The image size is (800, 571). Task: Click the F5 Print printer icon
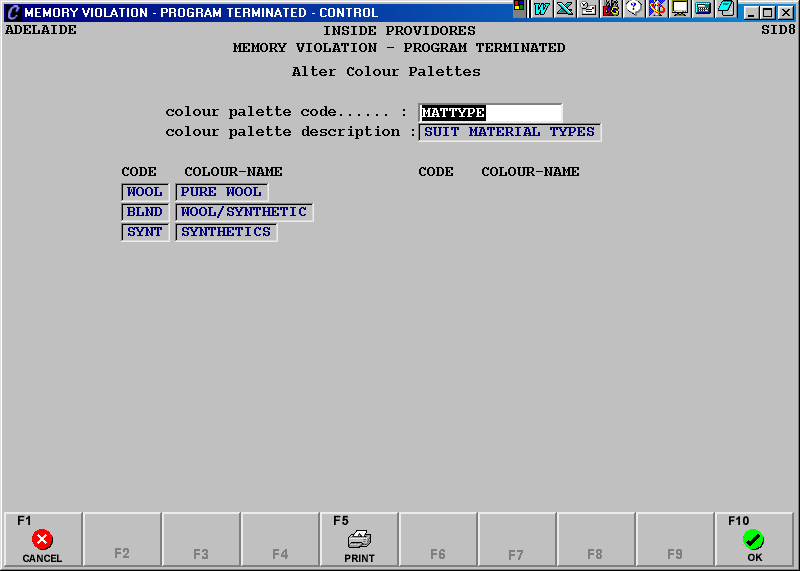click(359, 540)
